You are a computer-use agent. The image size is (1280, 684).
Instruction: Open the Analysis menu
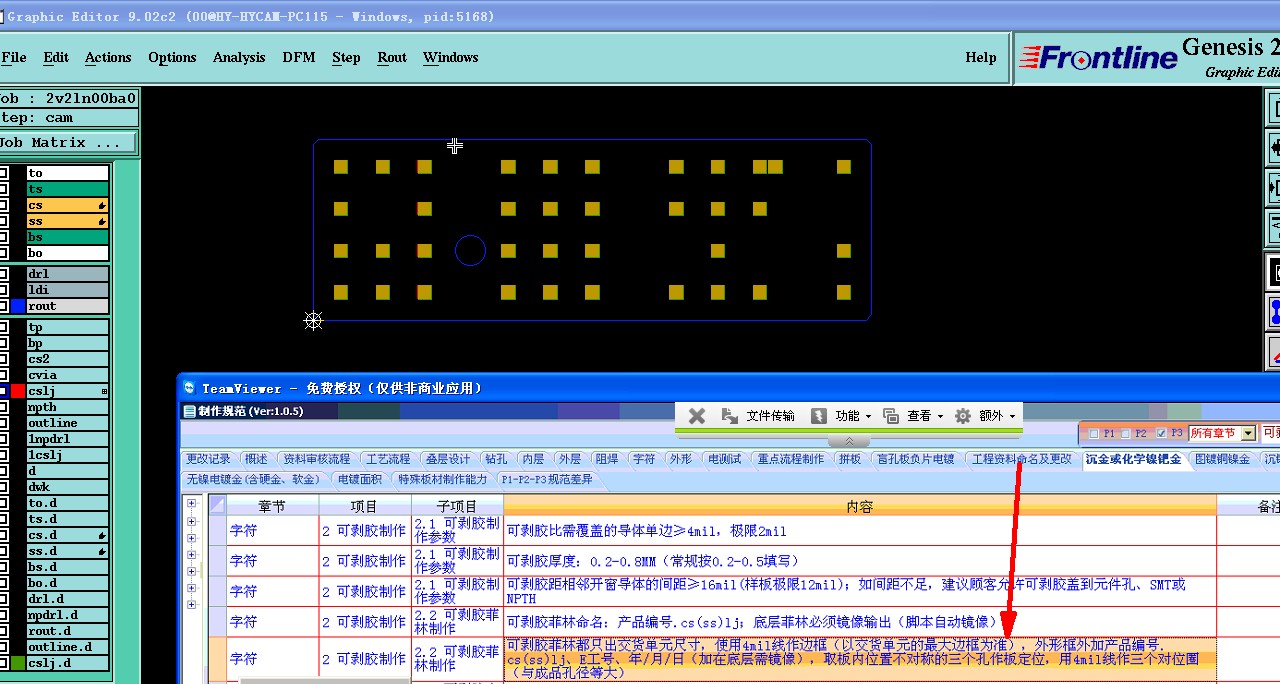tap(239, 57)
